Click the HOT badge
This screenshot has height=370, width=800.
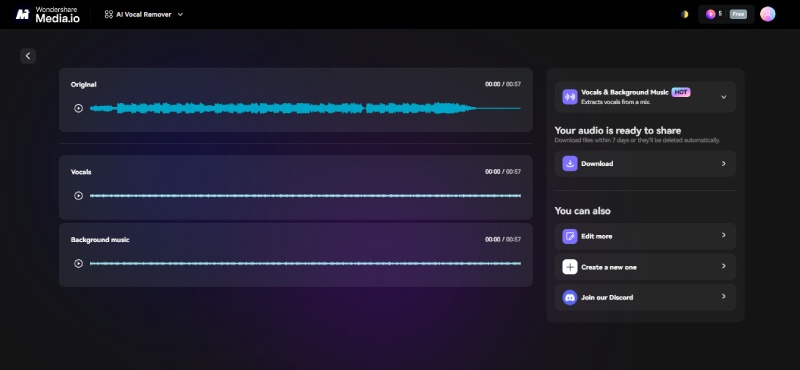click(681, 92)
